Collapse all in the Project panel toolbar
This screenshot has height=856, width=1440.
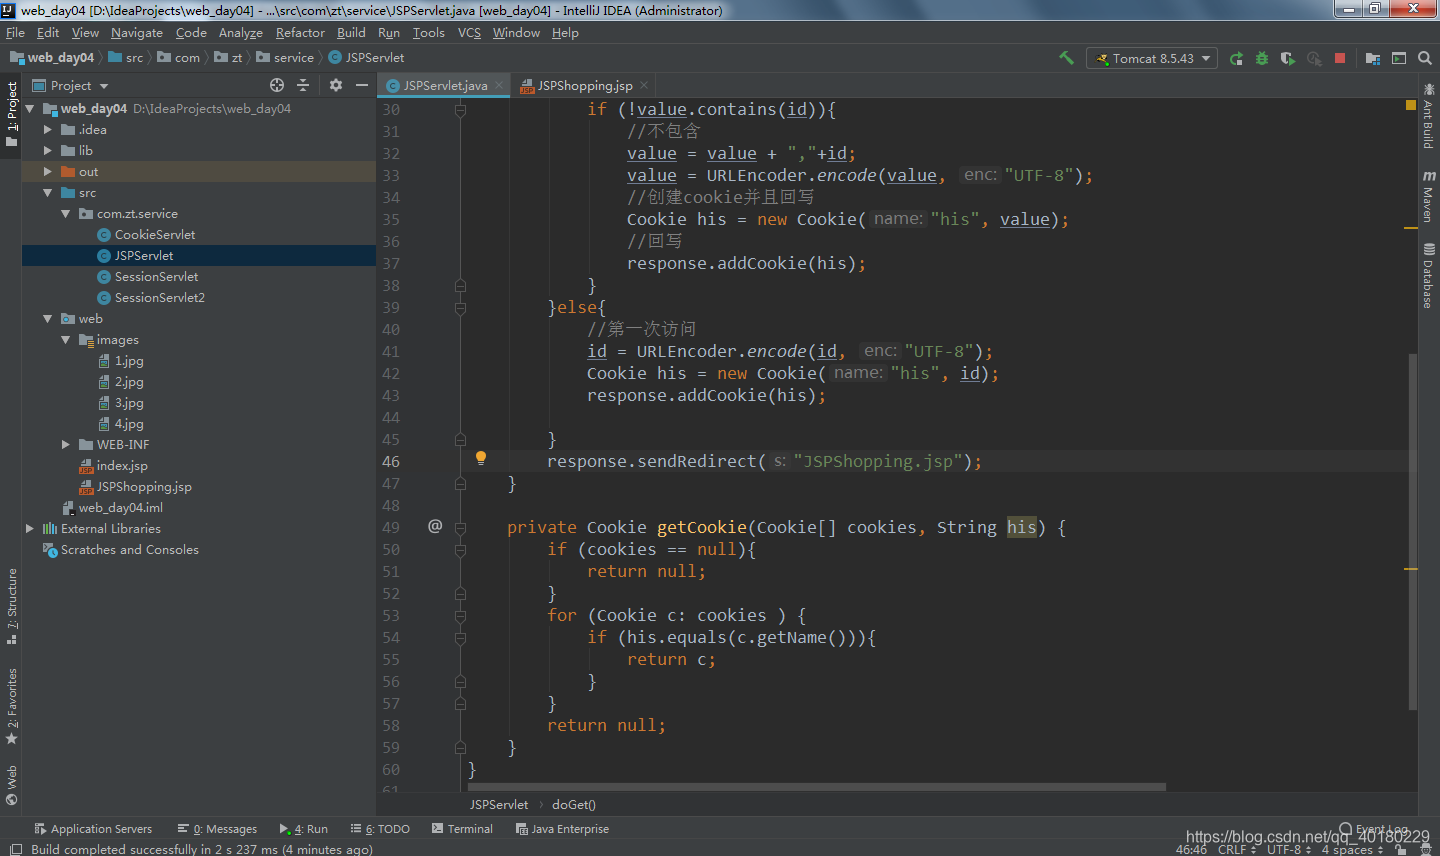(x=303, y=85)
